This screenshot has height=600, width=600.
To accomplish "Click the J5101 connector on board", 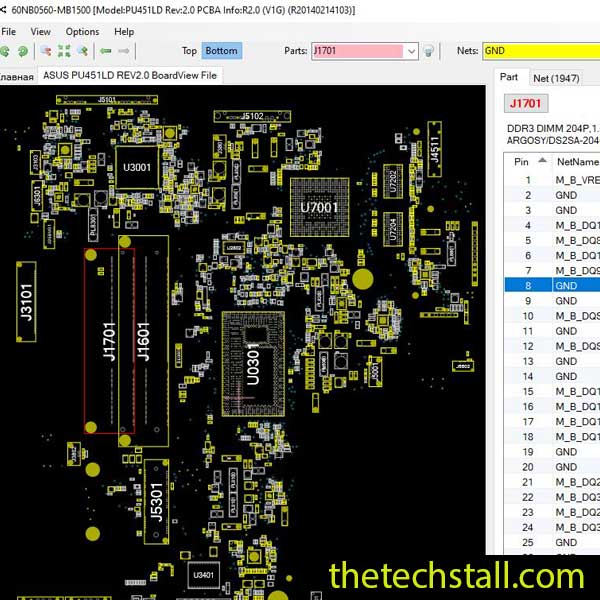I will 107,100.
